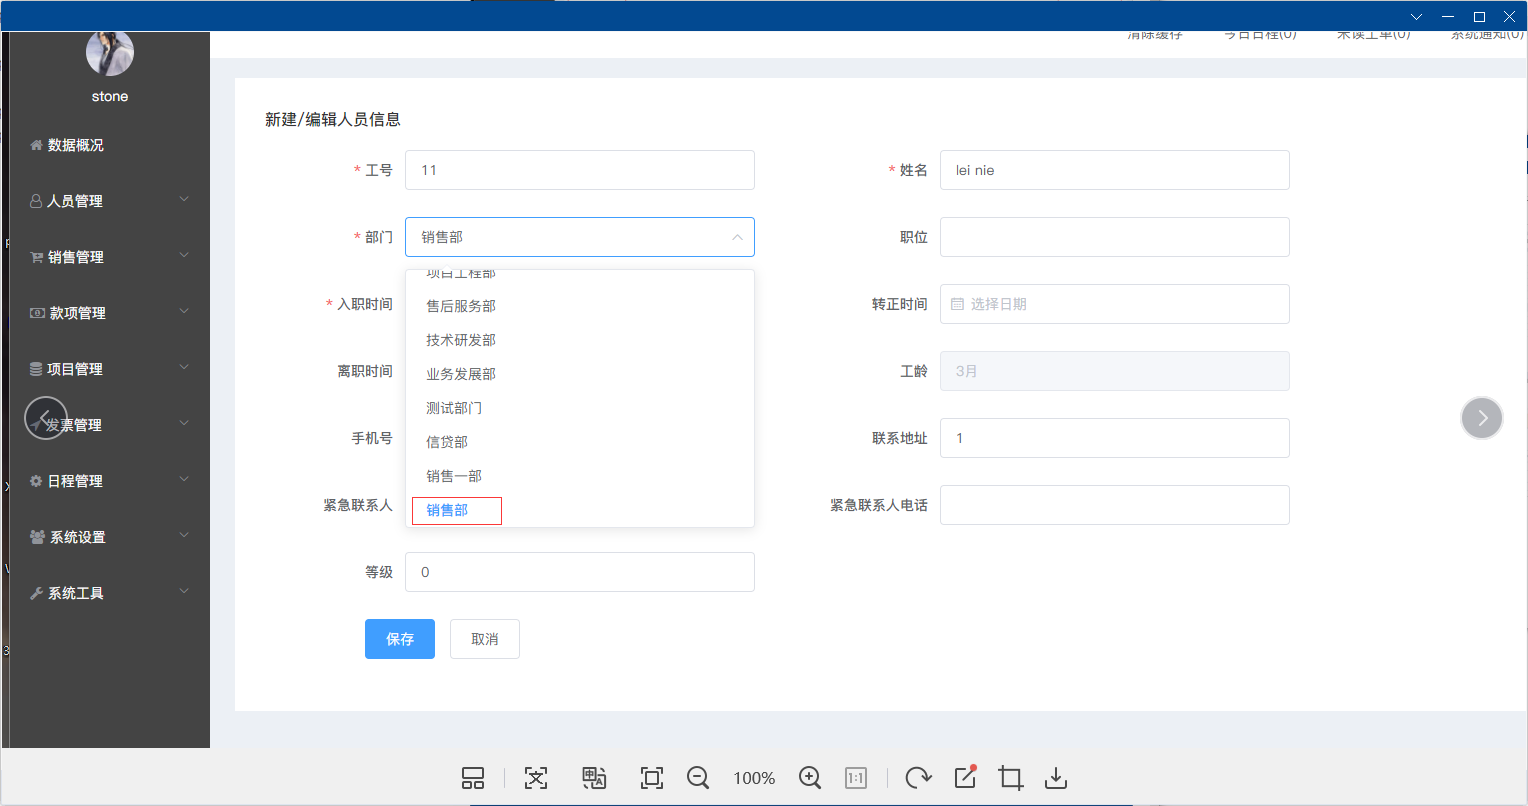Click the 职位 input field

point(1115,237)
